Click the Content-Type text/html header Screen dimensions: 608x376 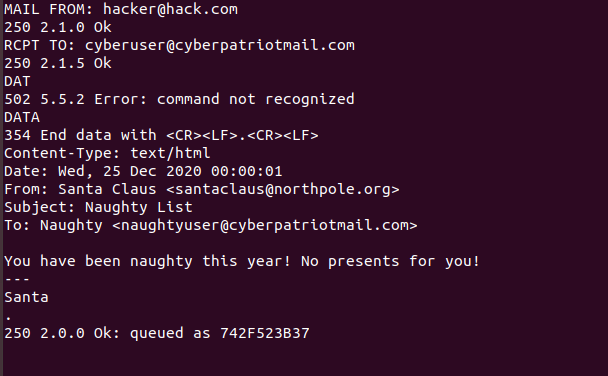point(107,153)
